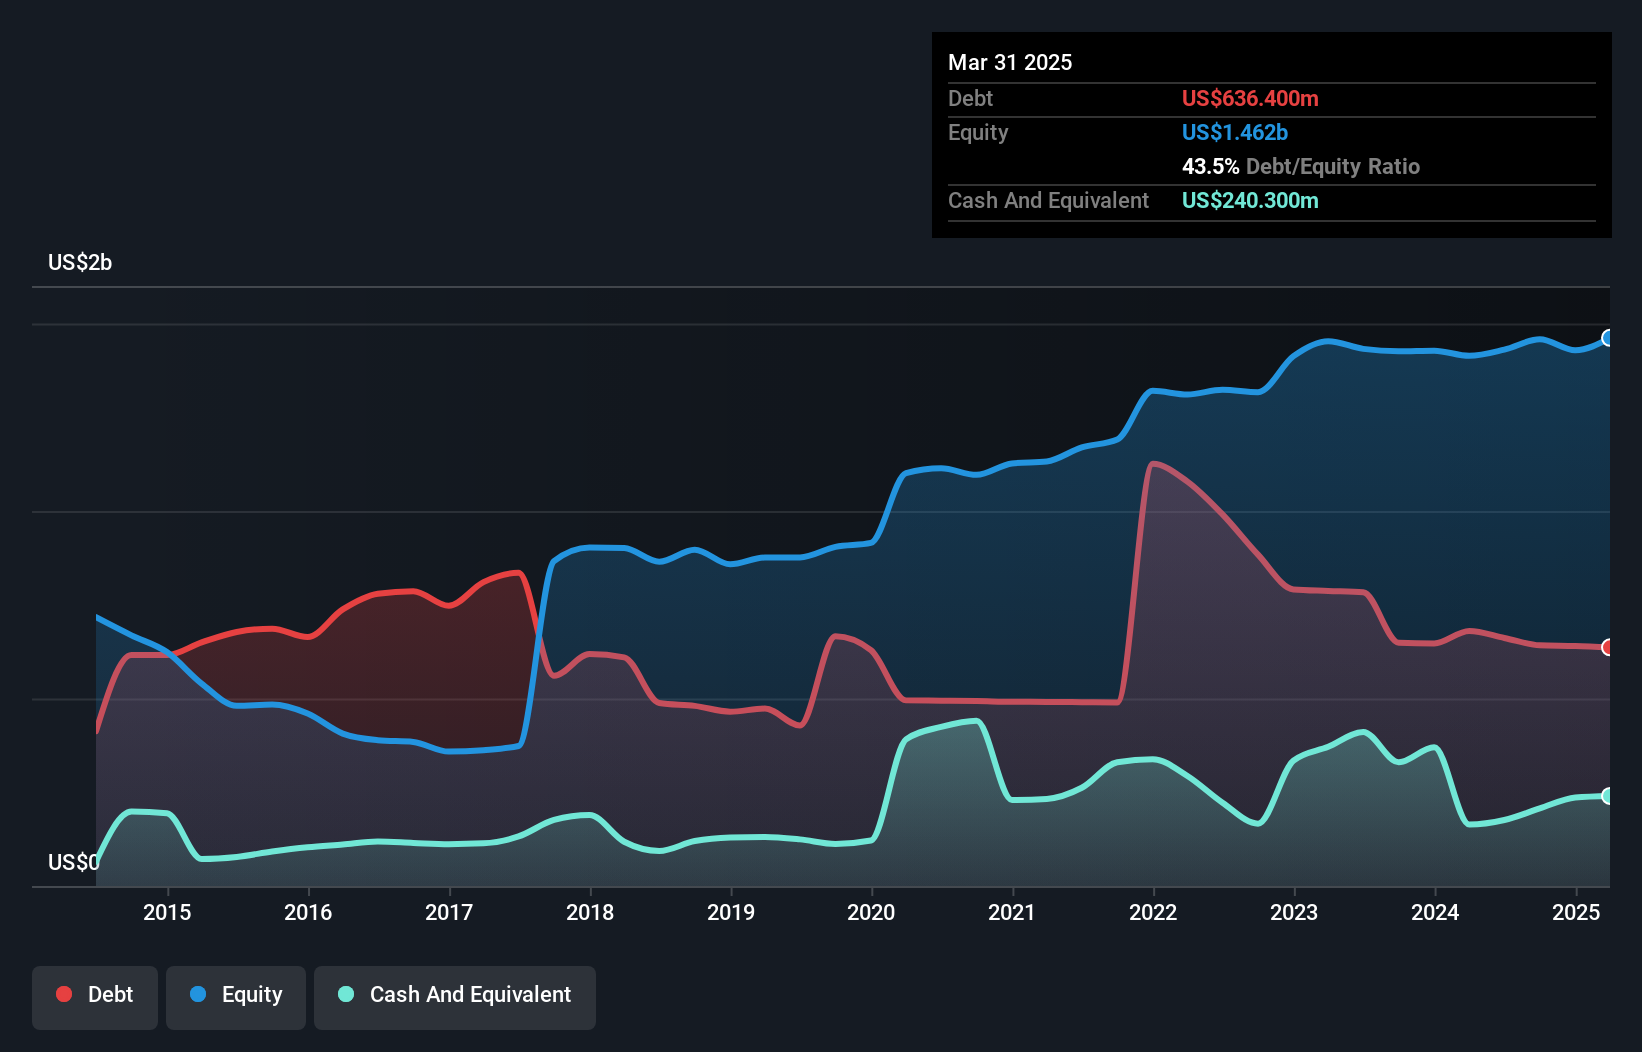Click the 2022 x-axis label

click(1153, 912)
